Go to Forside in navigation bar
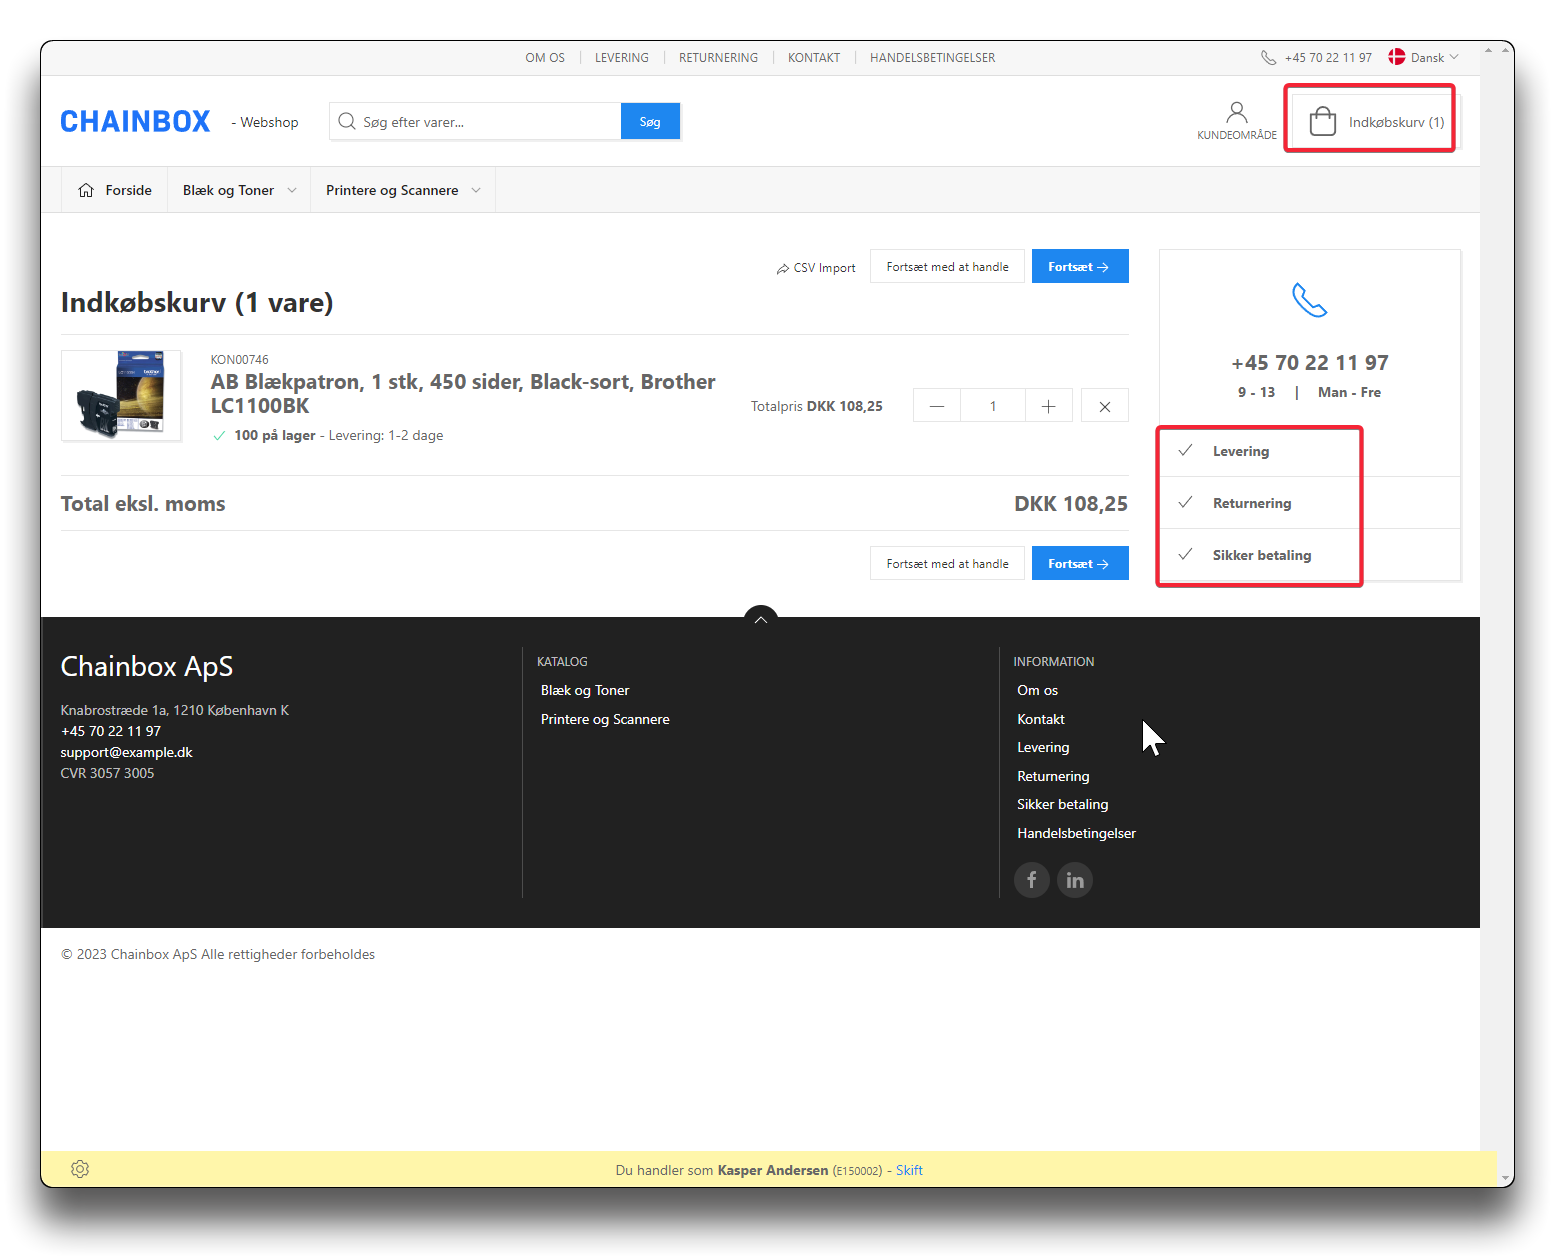Screen dimensions: 1555x1260 point(115,190)
